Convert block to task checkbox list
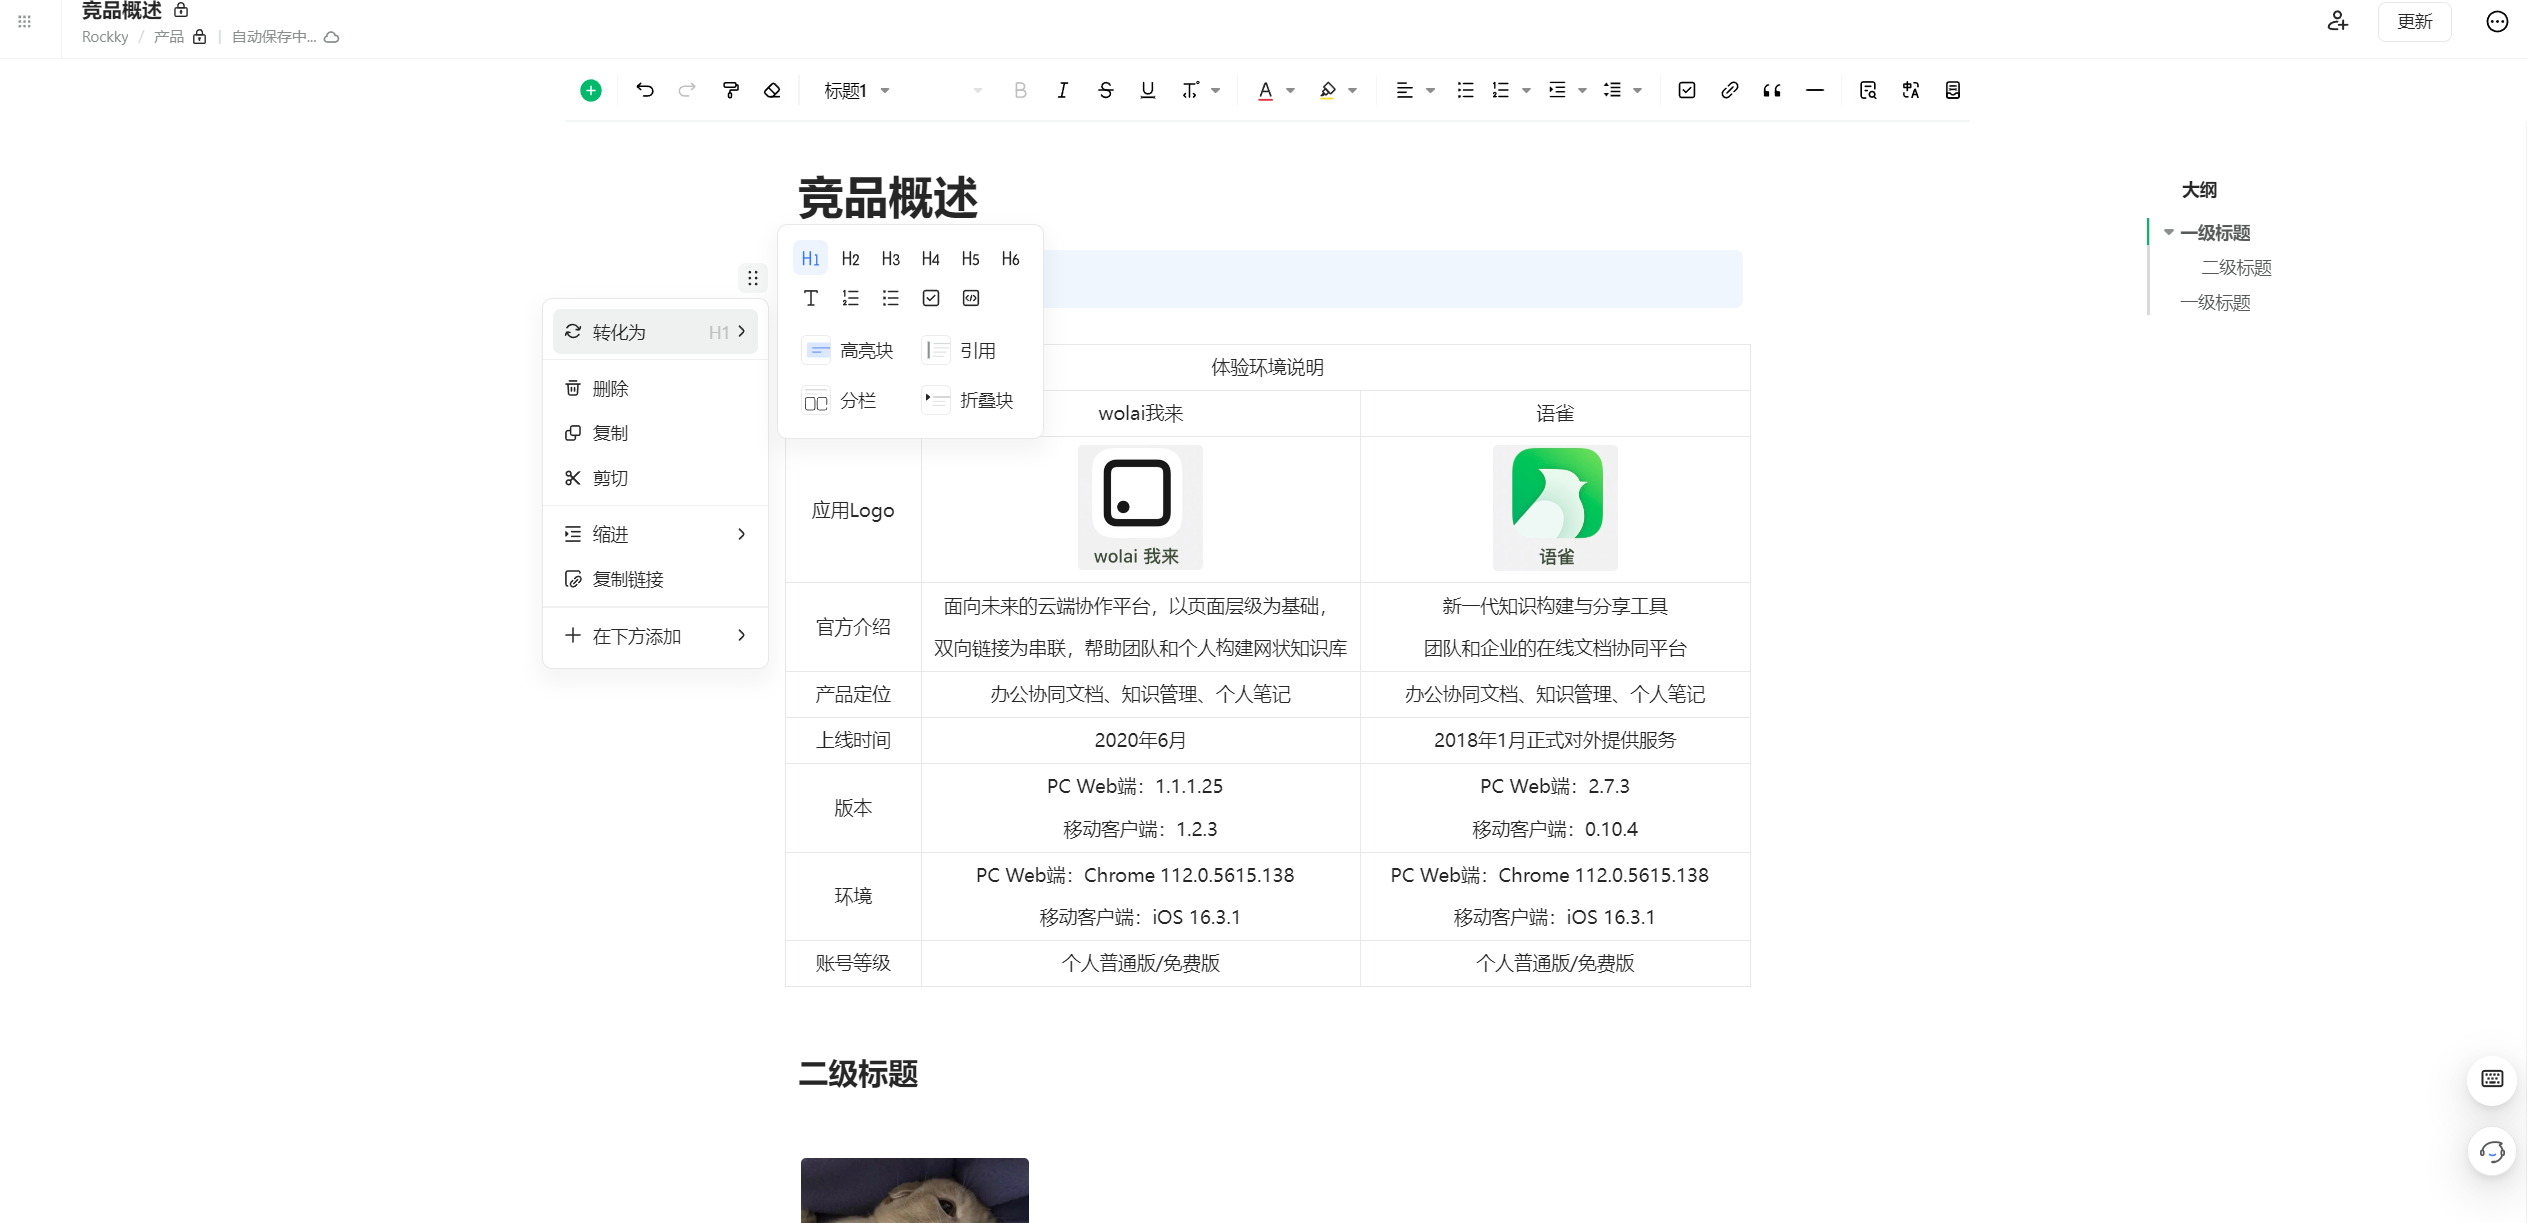The image size is (2527, 1223). click(931, 298)
